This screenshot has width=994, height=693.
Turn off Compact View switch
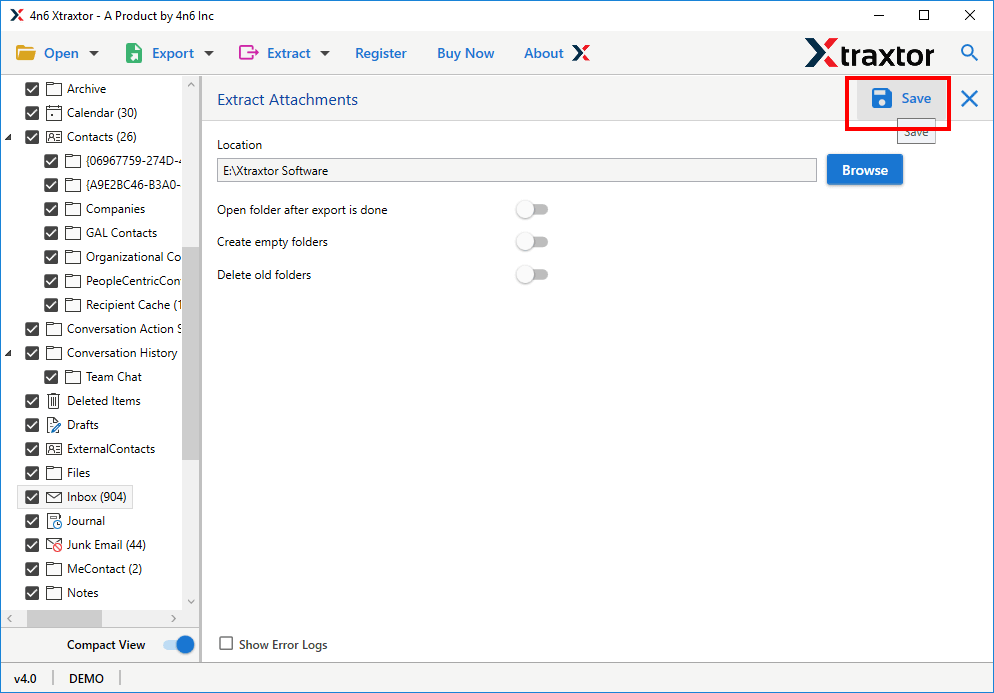pyautogui.click(x=179, y=645)
